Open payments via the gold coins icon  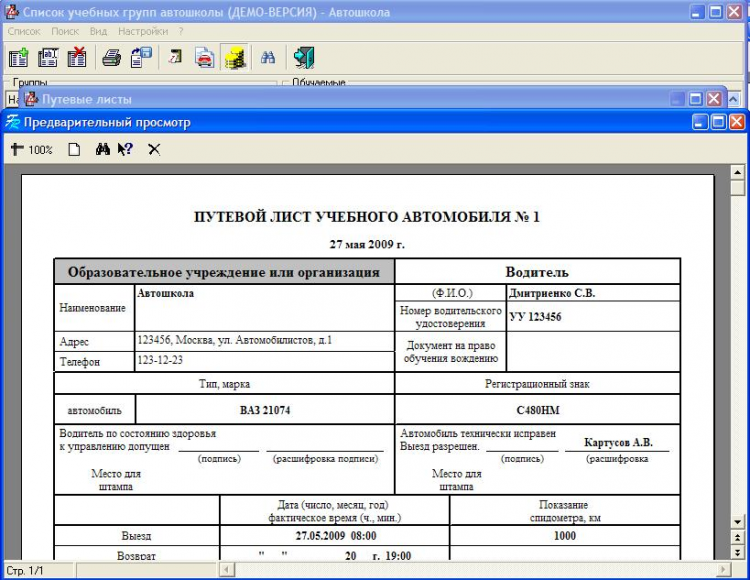click(x=235, y=58)
